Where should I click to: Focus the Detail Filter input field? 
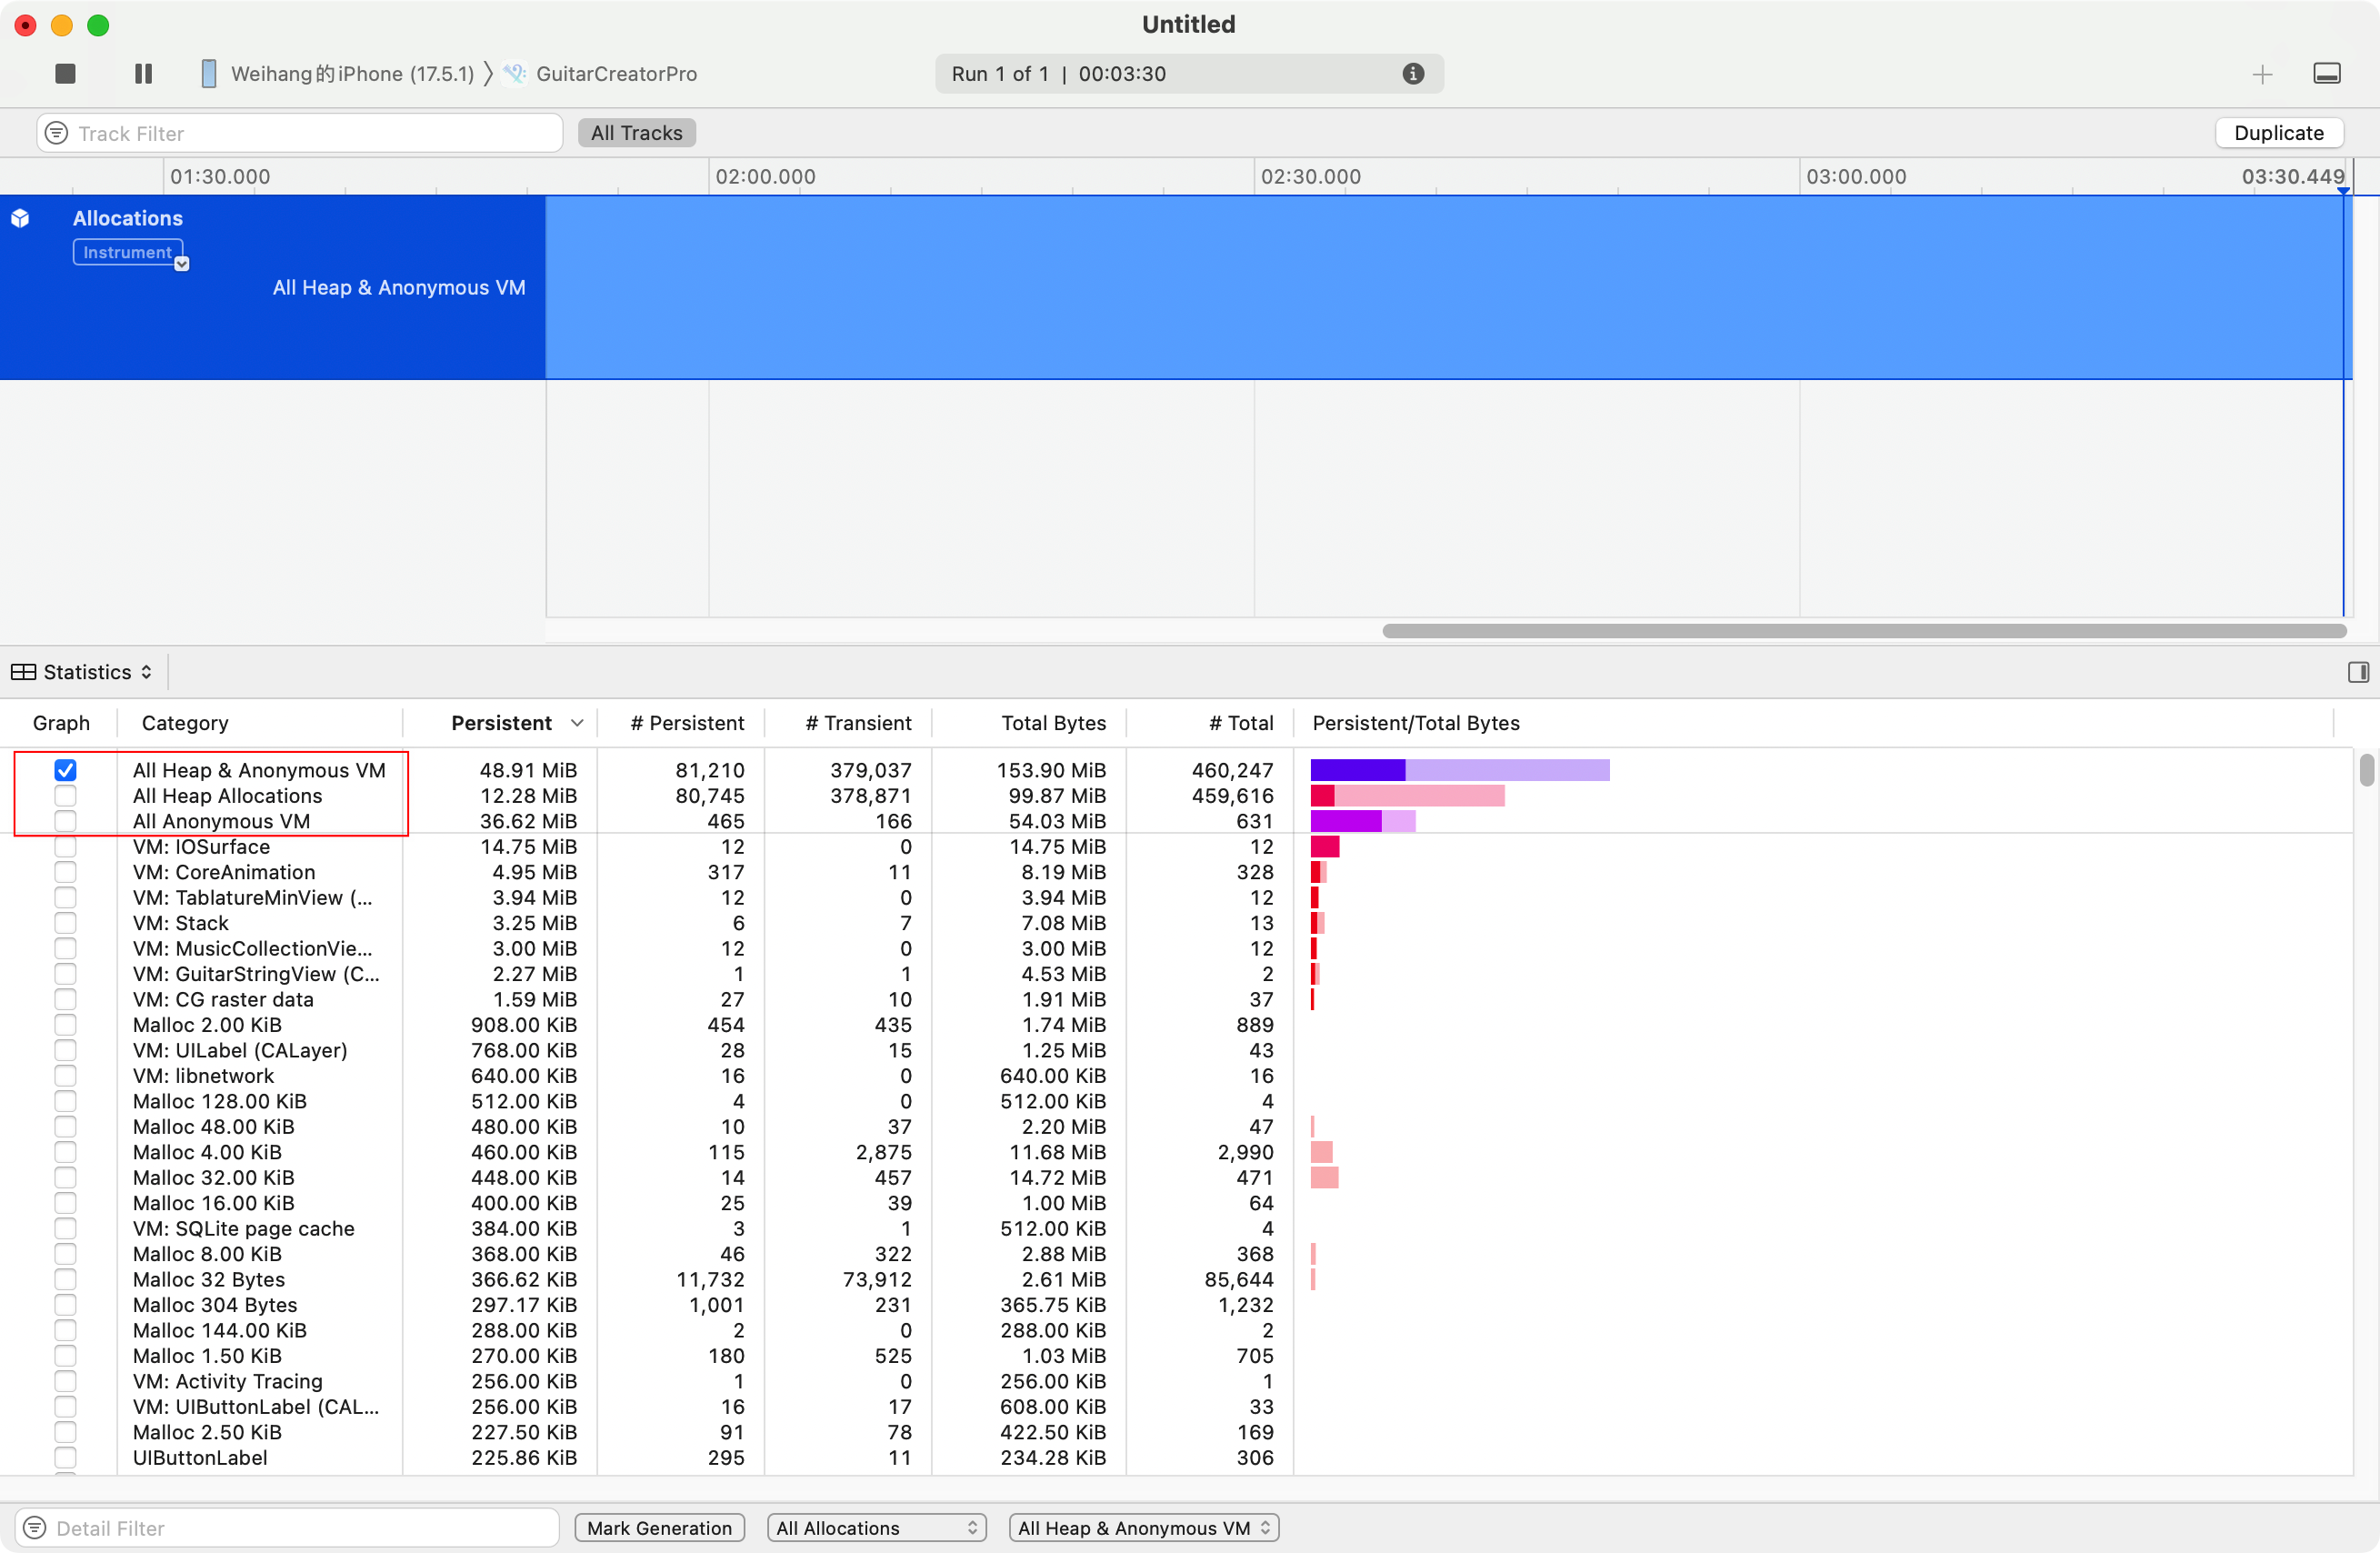click(x=287, y=1527)
